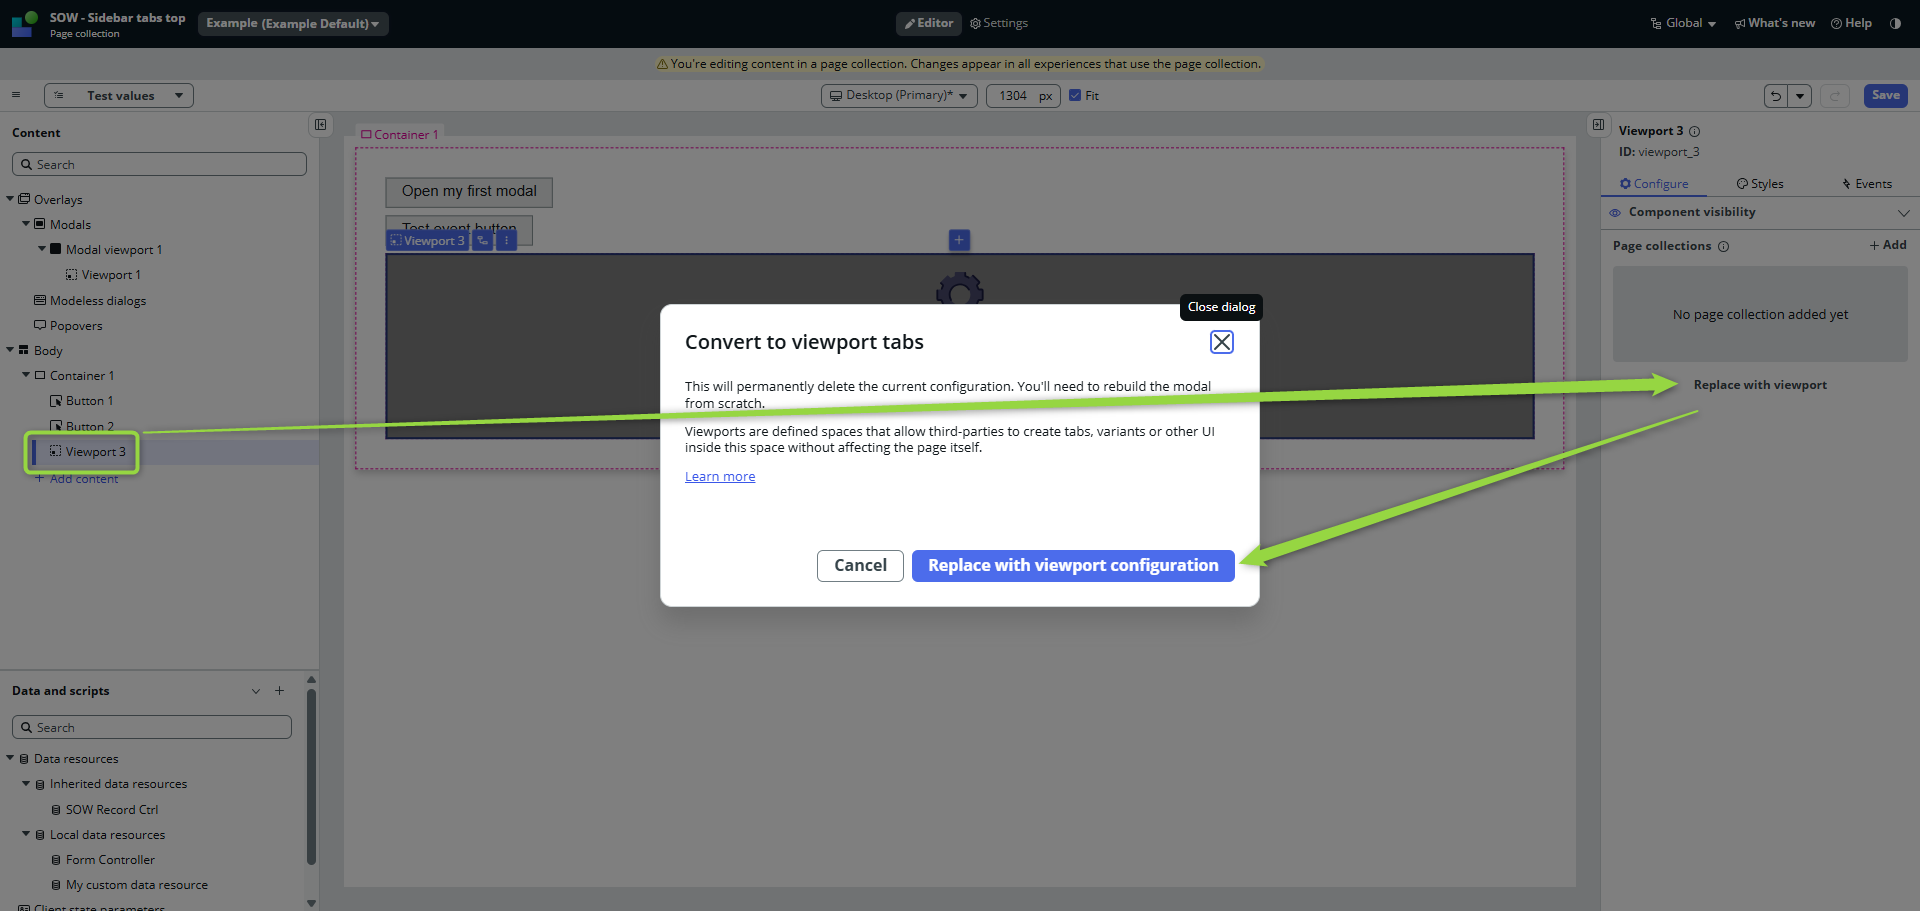This screenshot has width=1920, height=911.
Task: Switch to the Events tab
Action: 1866,184
